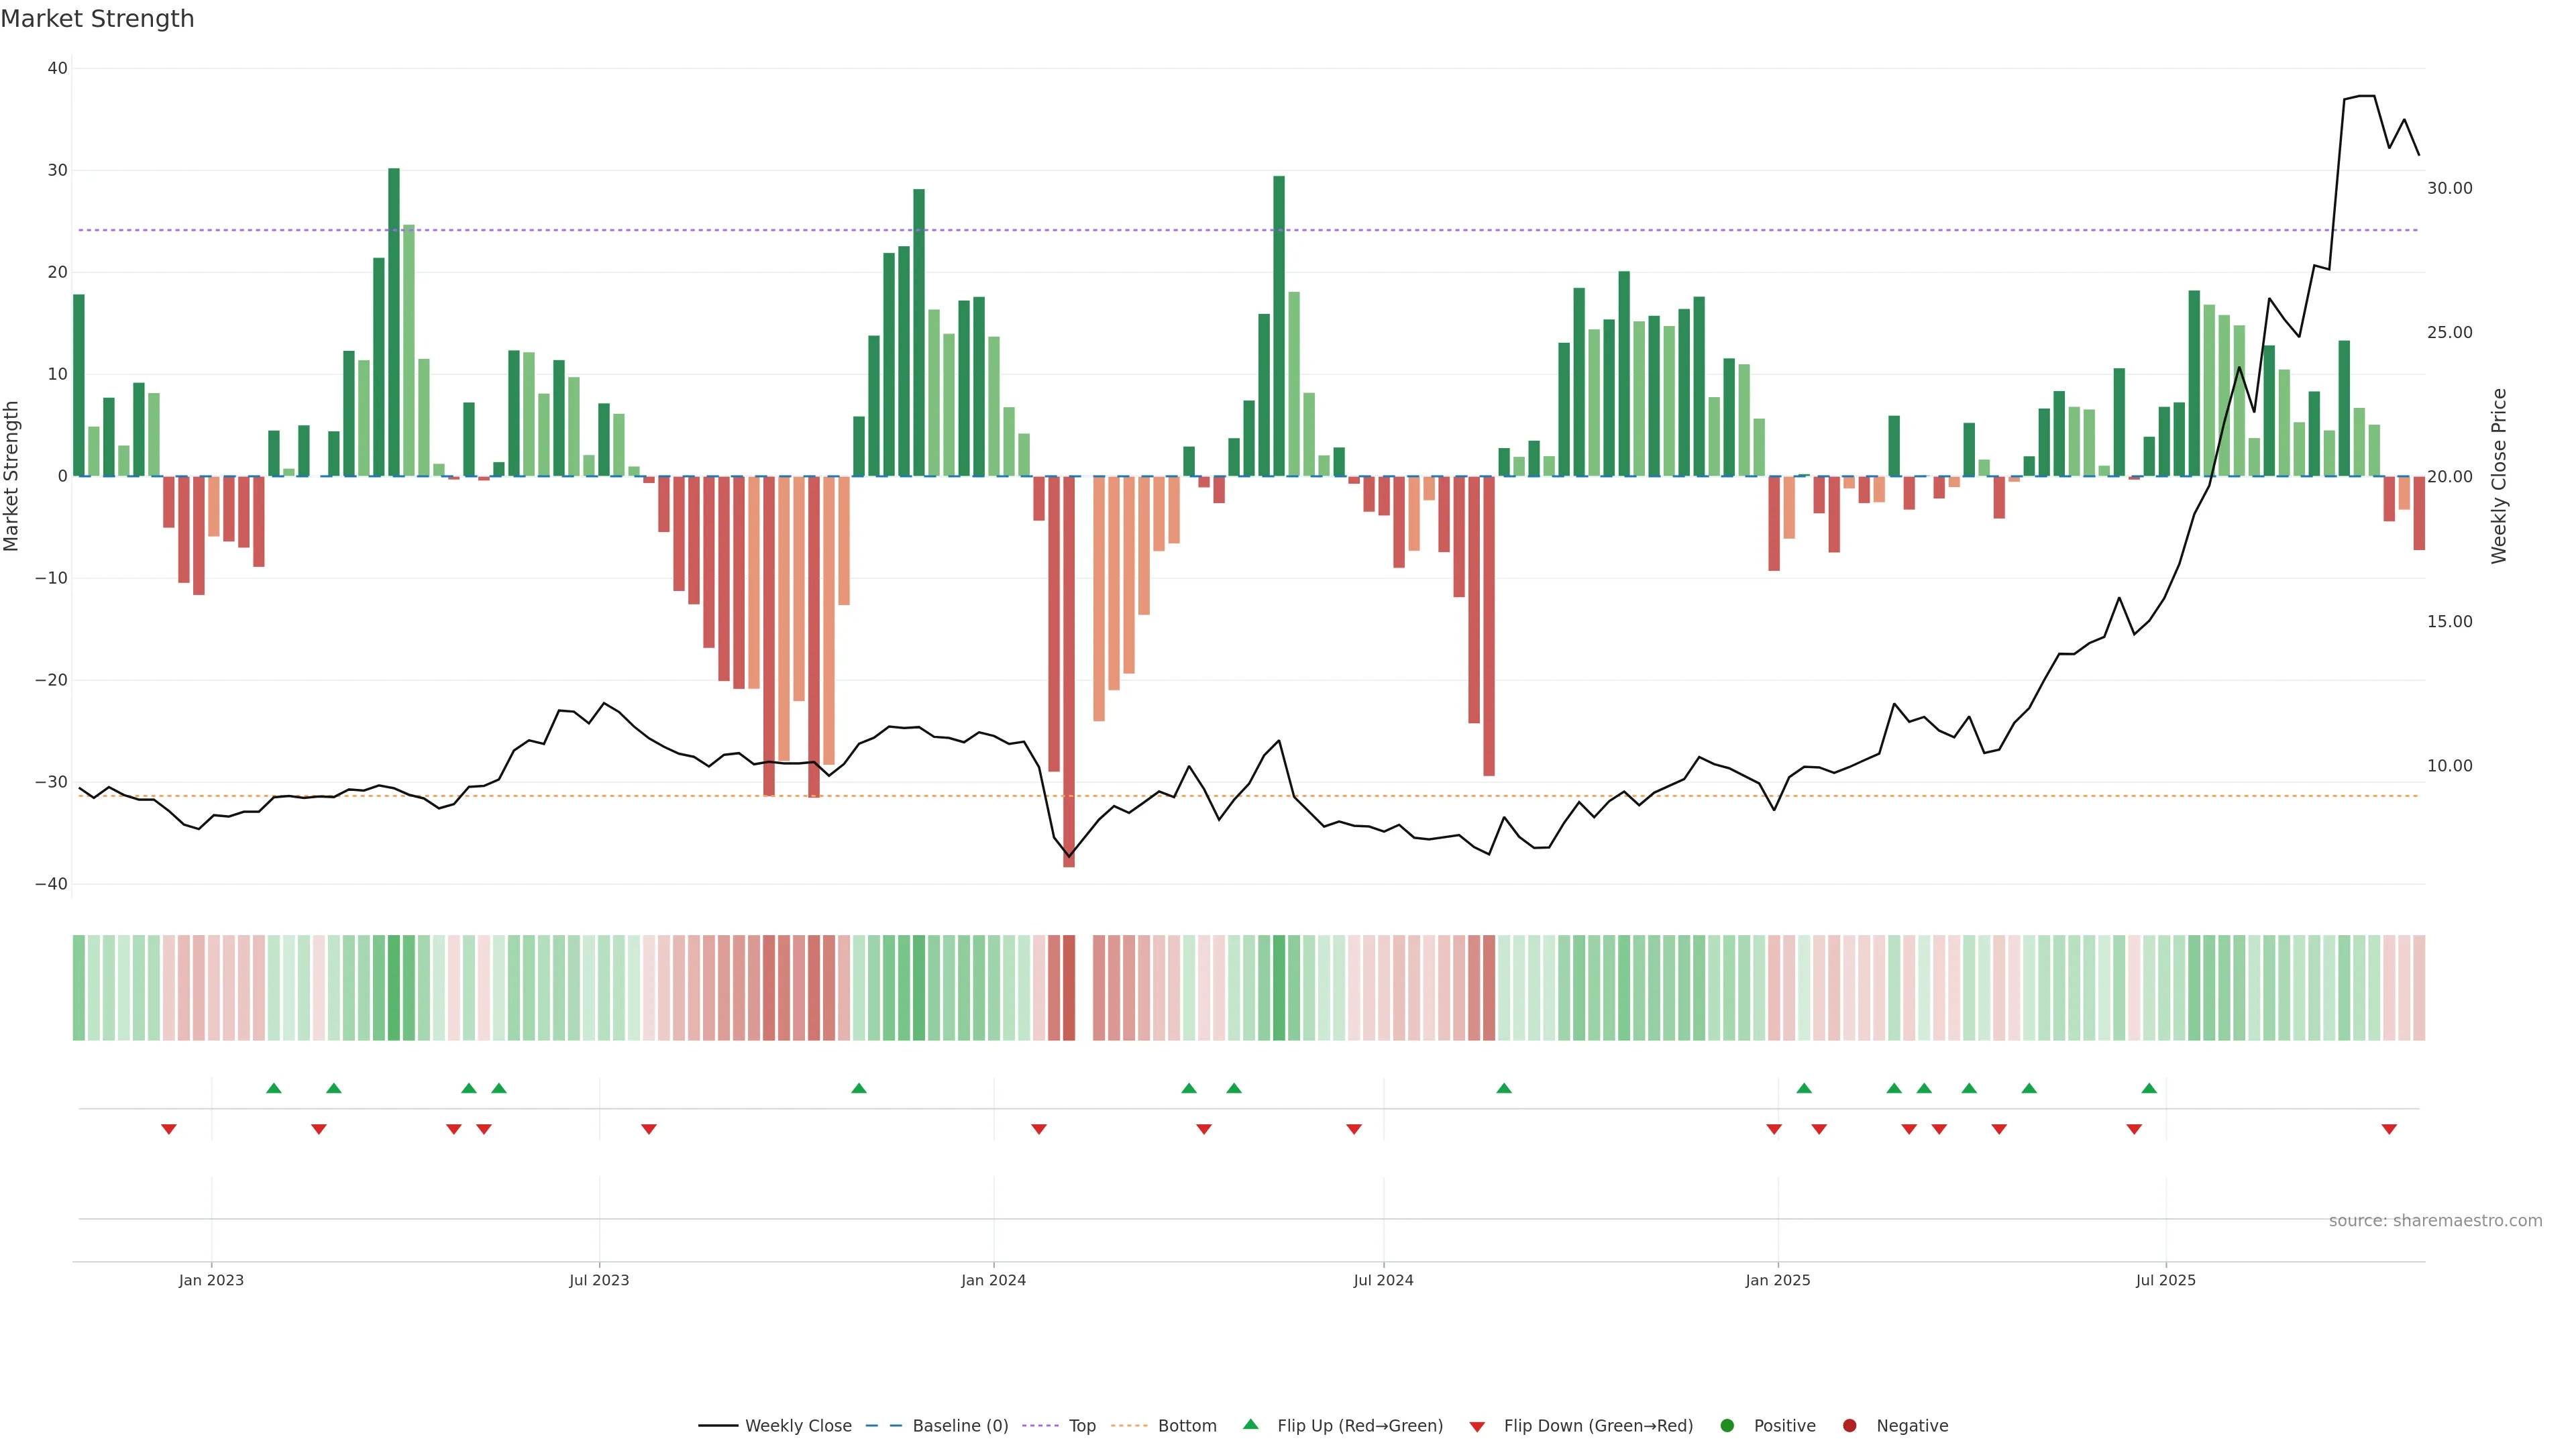Click the tallest green bar above 30
The width and height of the screenshot is (2576, 1449).
(x=394, y=320)
